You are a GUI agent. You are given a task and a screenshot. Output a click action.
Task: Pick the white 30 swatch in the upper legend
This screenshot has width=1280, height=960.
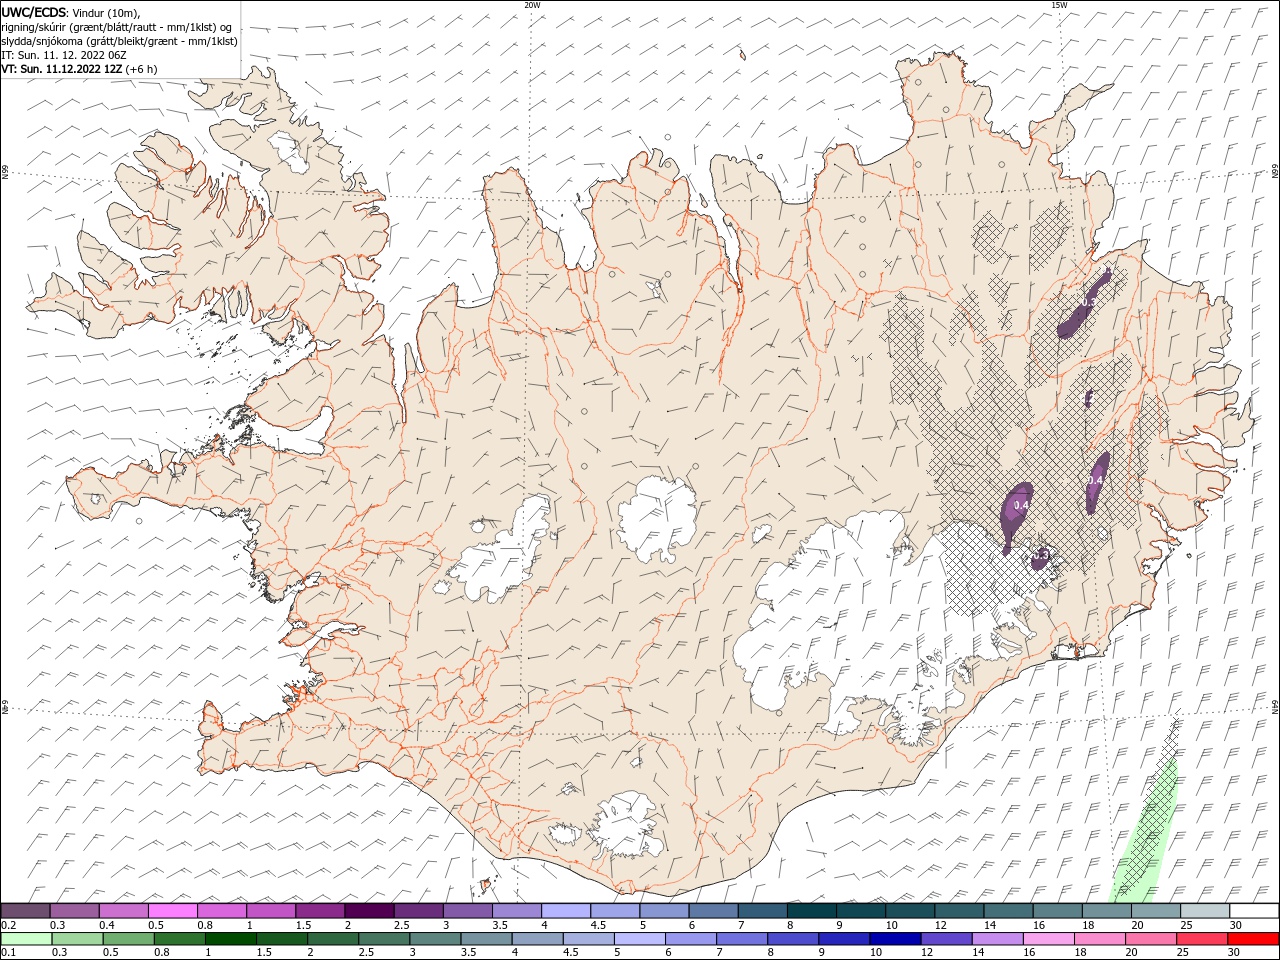(1254, 911)
